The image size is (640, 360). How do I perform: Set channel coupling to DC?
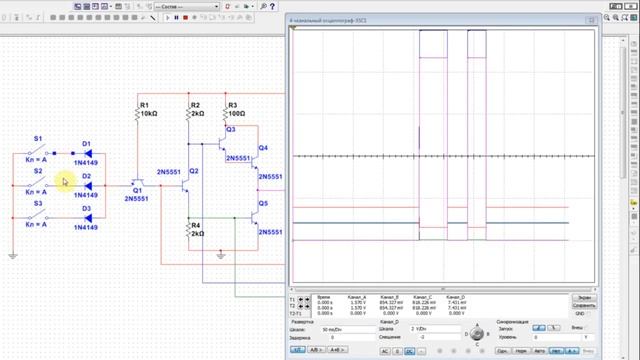click(409, 351)
